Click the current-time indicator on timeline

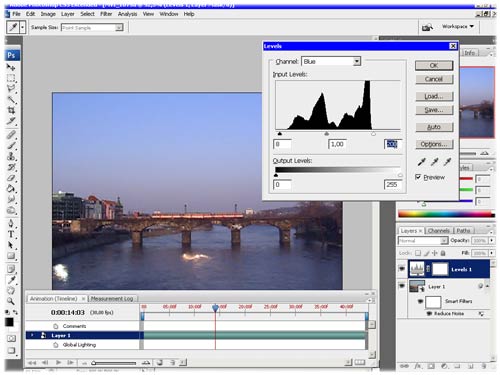tap(215, 307)
